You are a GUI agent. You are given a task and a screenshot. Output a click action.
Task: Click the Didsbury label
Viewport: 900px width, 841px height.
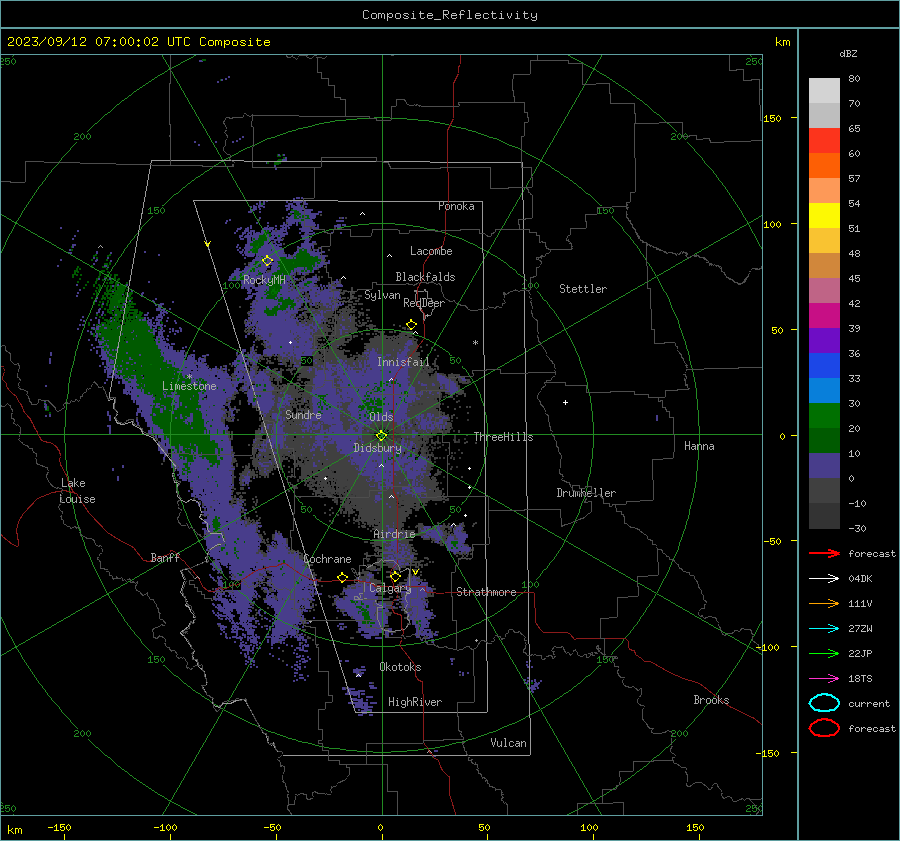click(377, 448)
